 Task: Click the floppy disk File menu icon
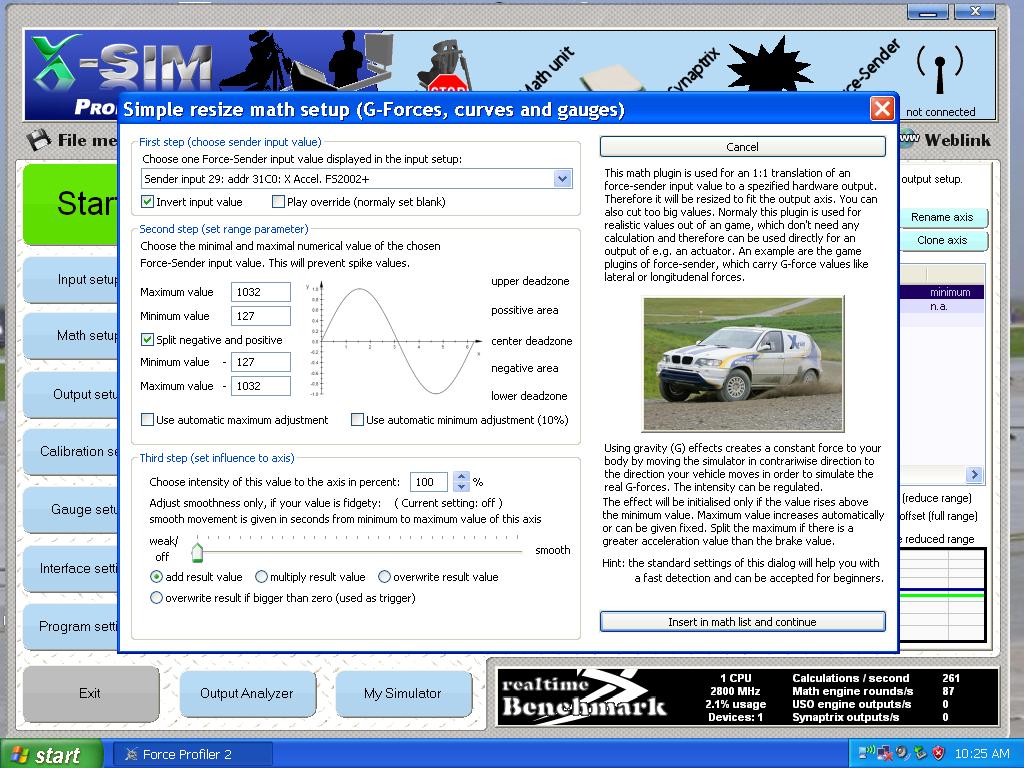click(39, 140)
